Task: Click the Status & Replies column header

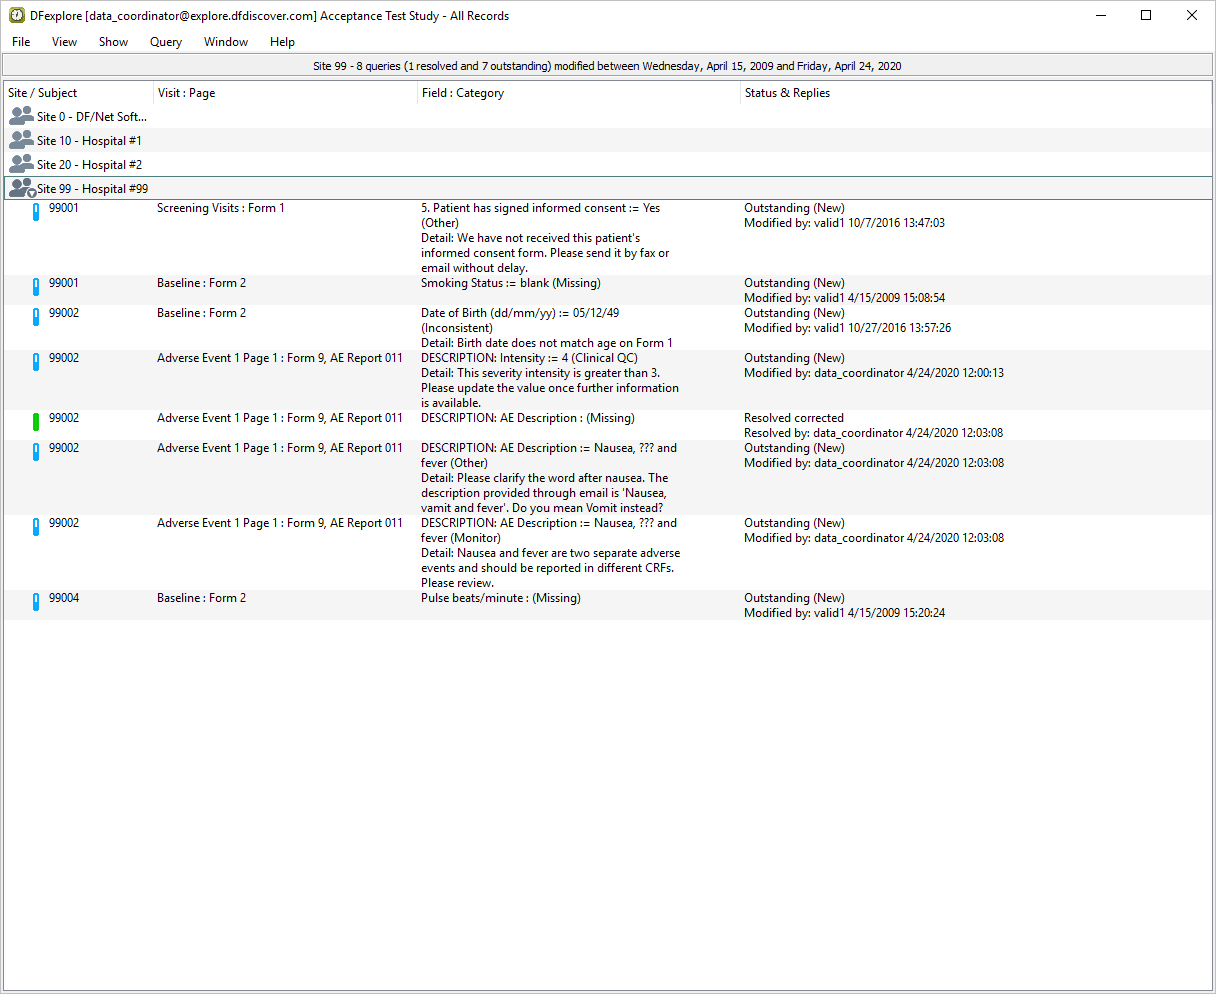Action: point(787,93)
